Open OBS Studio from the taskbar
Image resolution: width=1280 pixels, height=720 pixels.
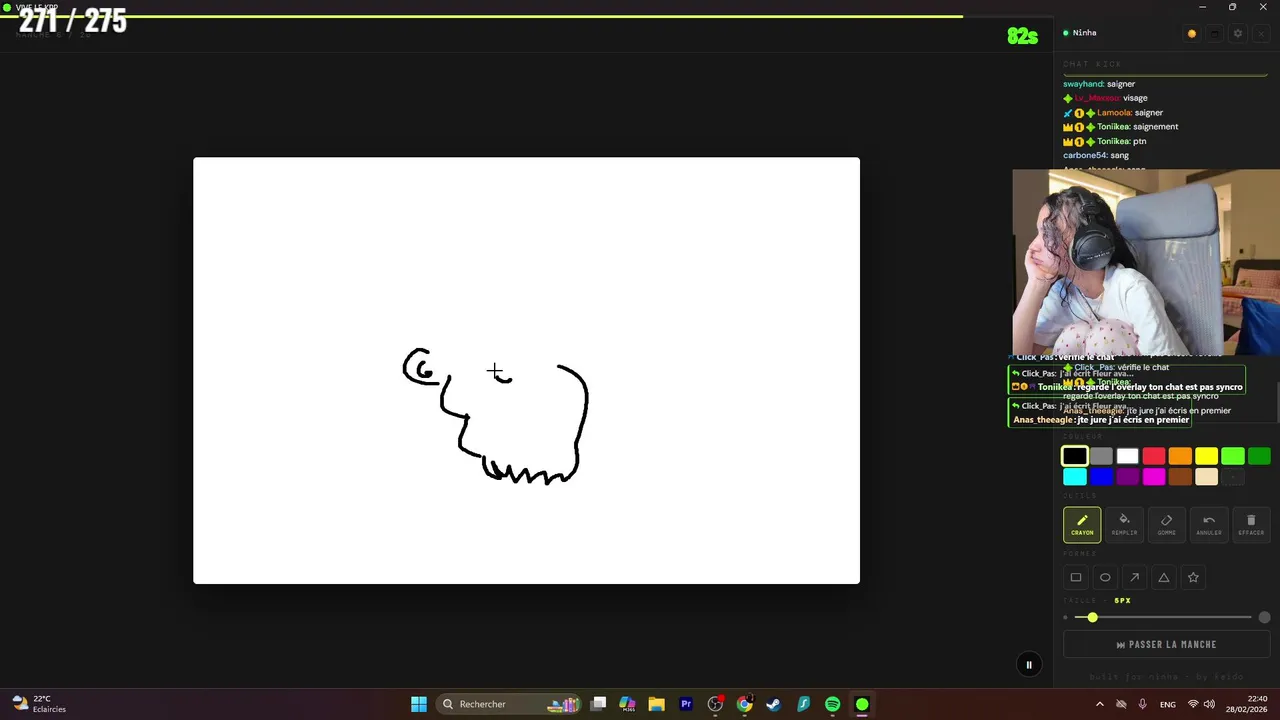tap(715, 704)
